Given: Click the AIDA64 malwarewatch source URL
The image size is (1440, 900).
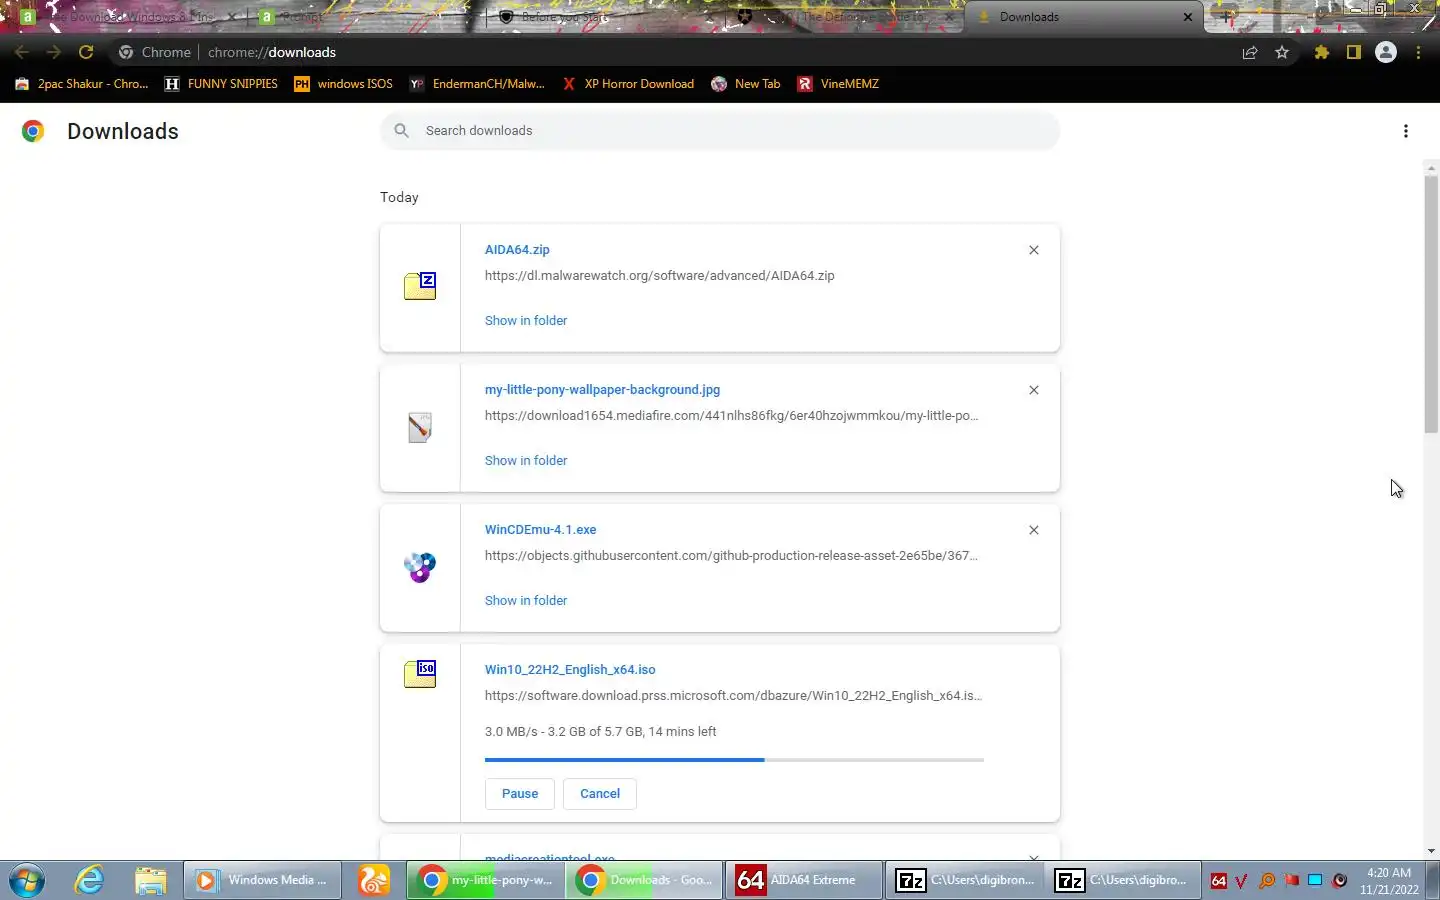Looking at the screenshot, I should [x=659, y=276].
